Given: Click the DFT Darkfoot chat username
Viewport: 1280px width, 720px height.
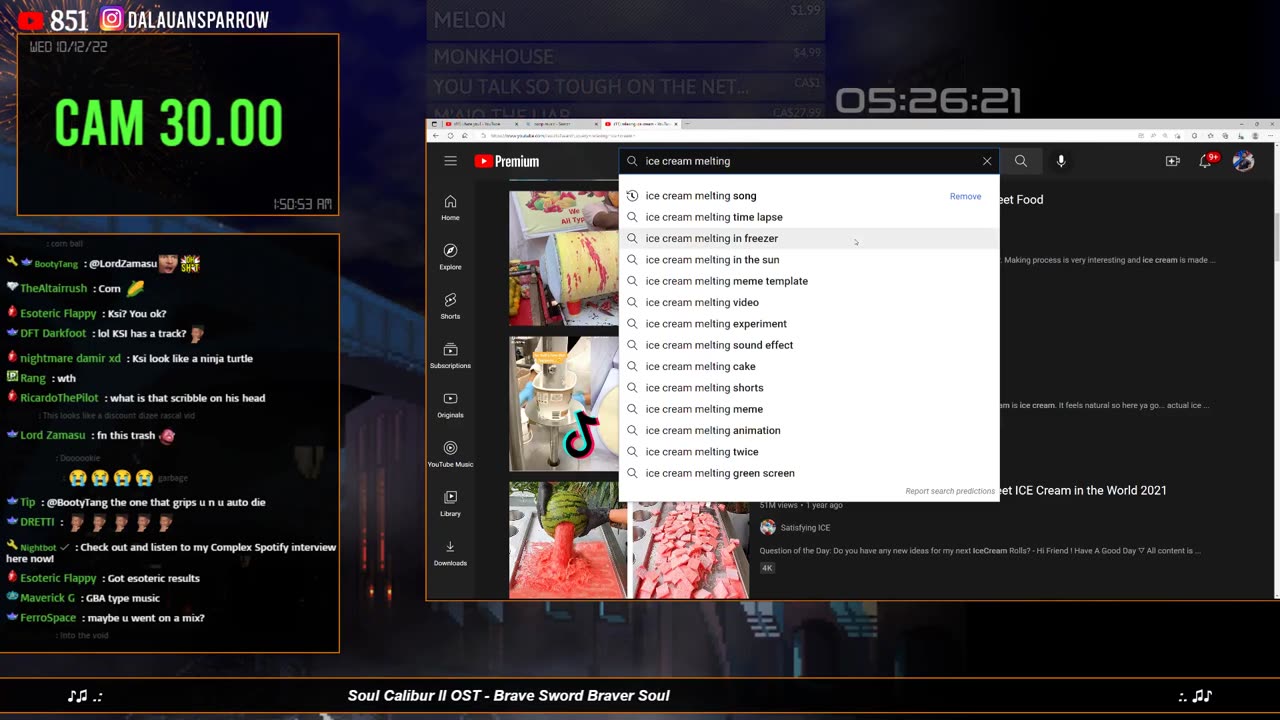Looking at the screenshot, I should point(53,333).
